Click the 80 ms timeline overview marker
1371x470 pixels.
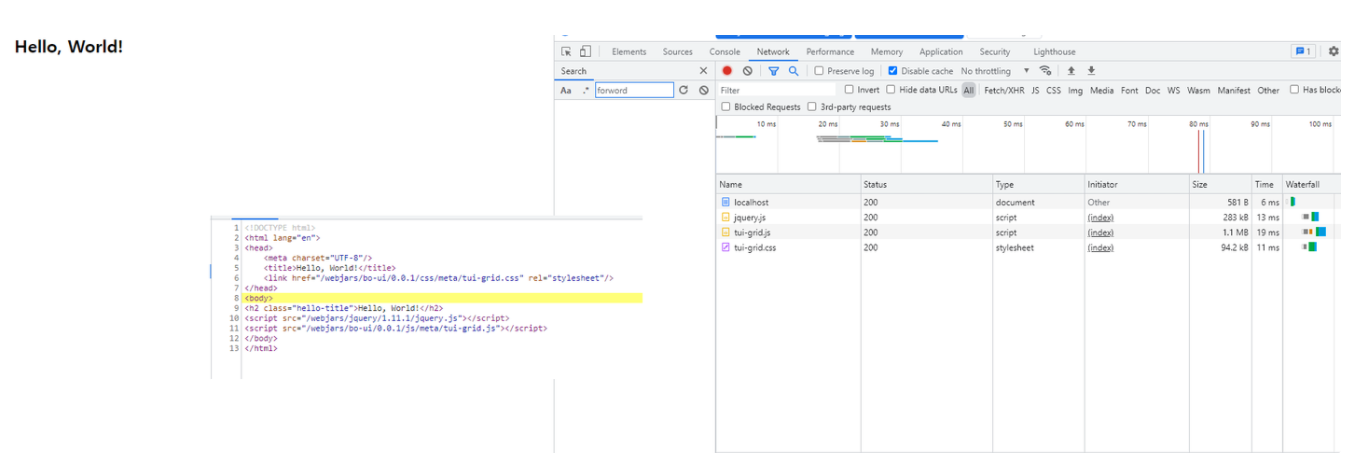pos(1199,124)
